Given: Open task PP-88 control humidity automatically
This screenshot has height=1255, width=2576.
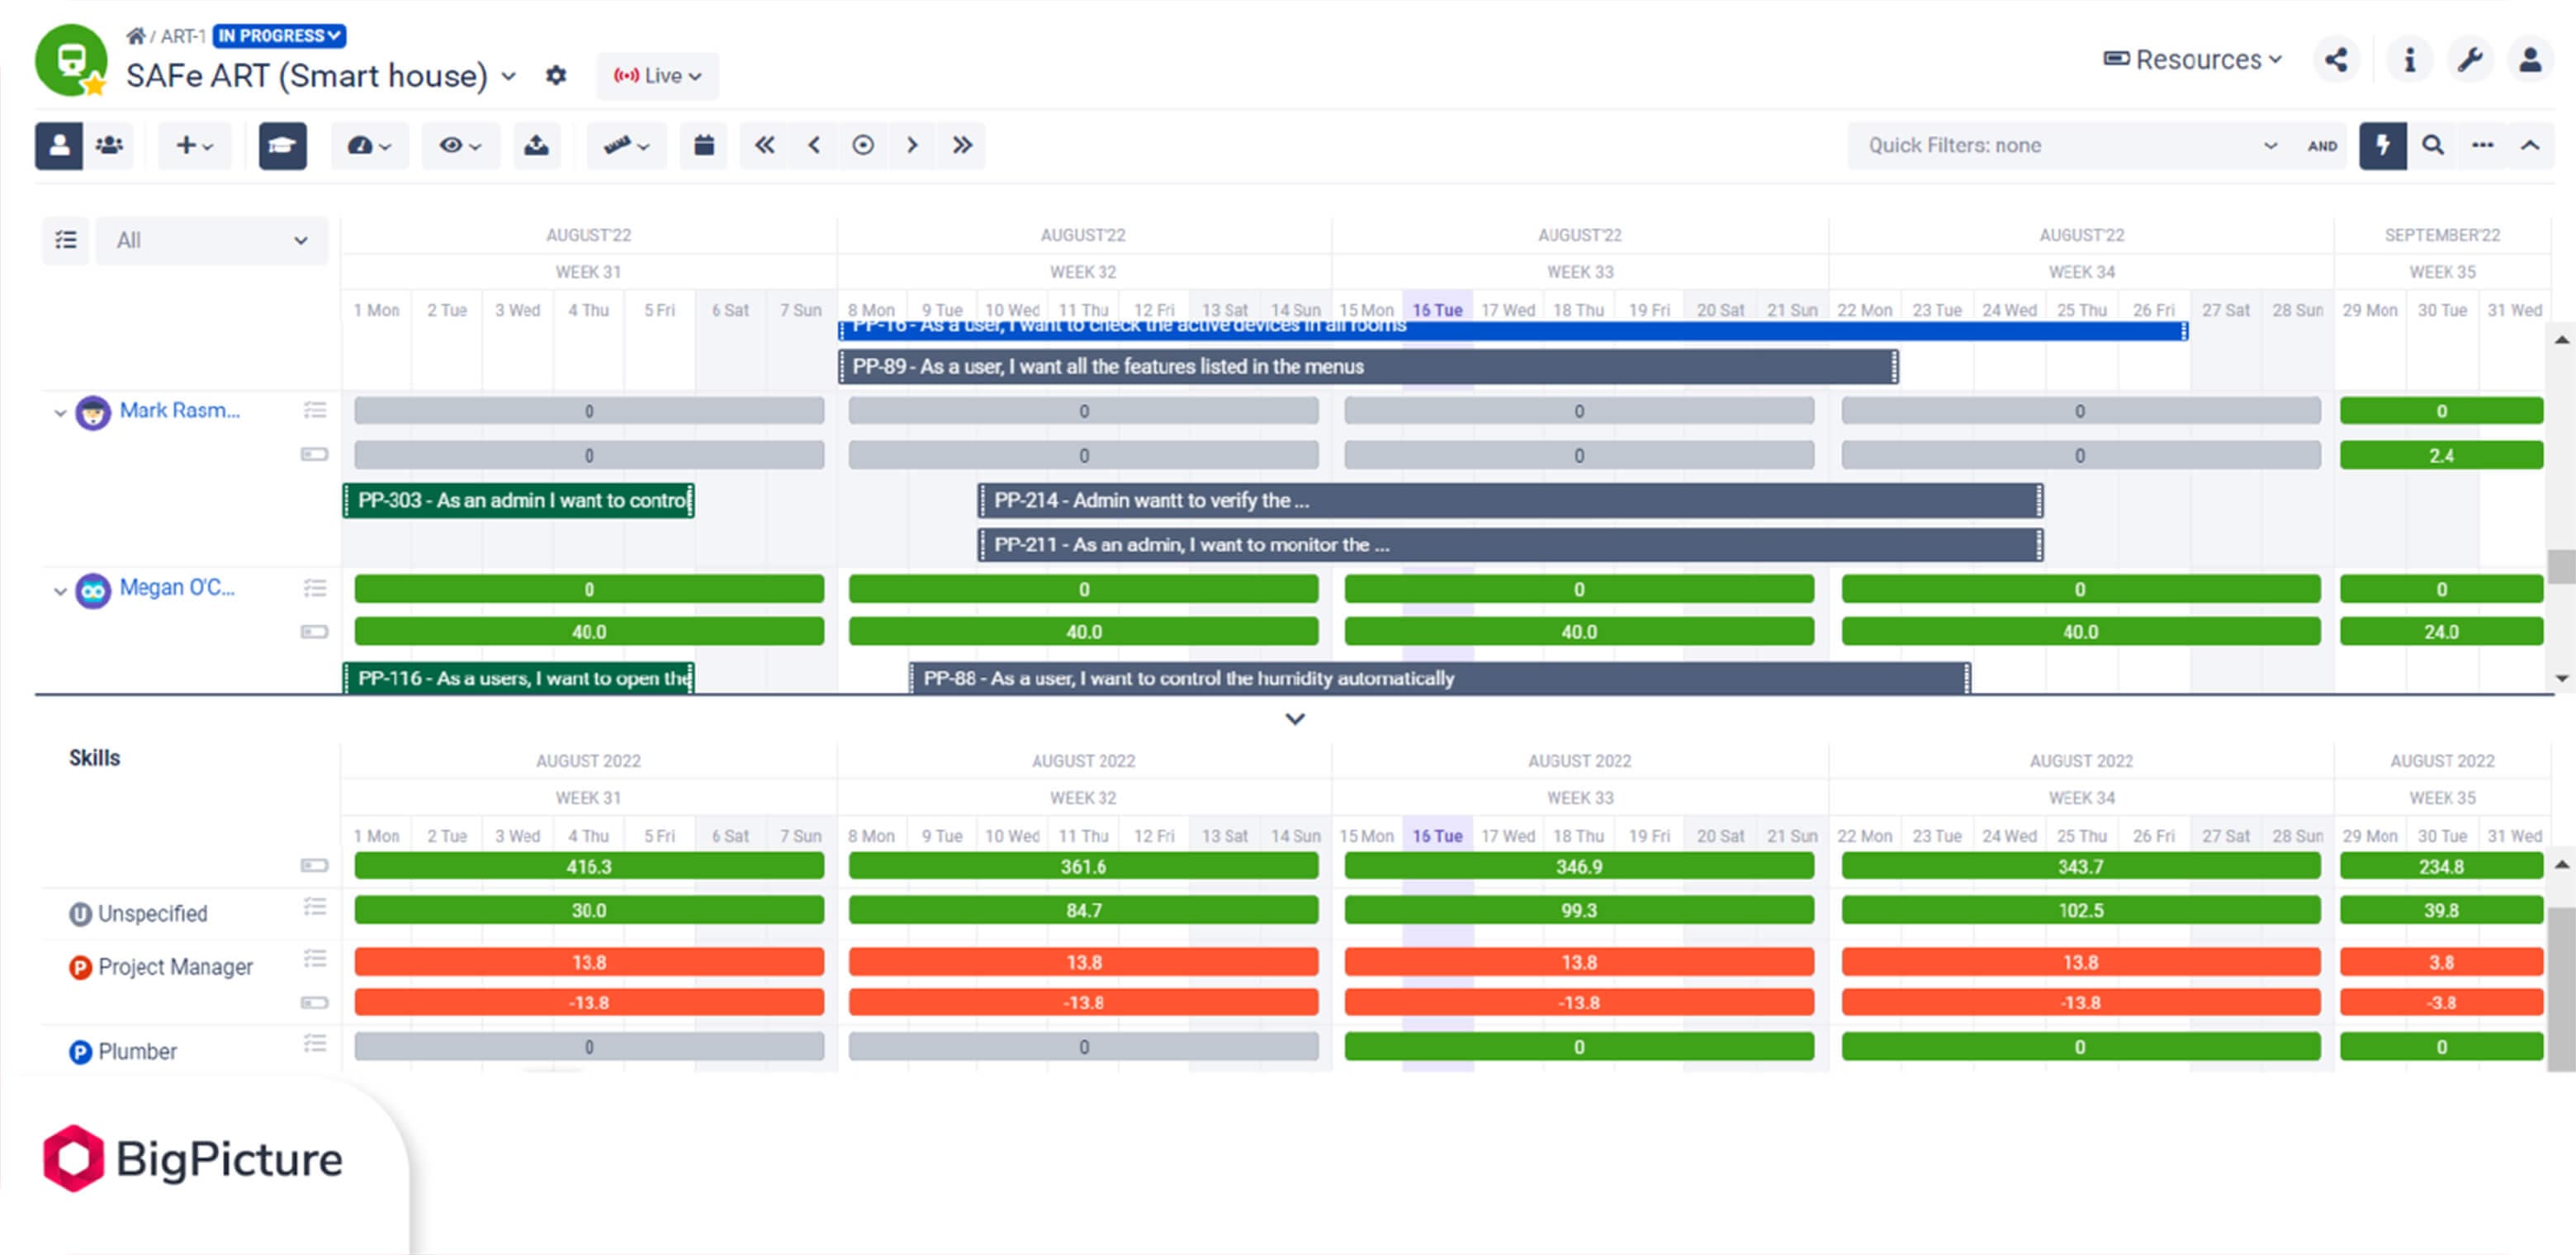Looking at the screenshot, I should tap(1439, 678).
